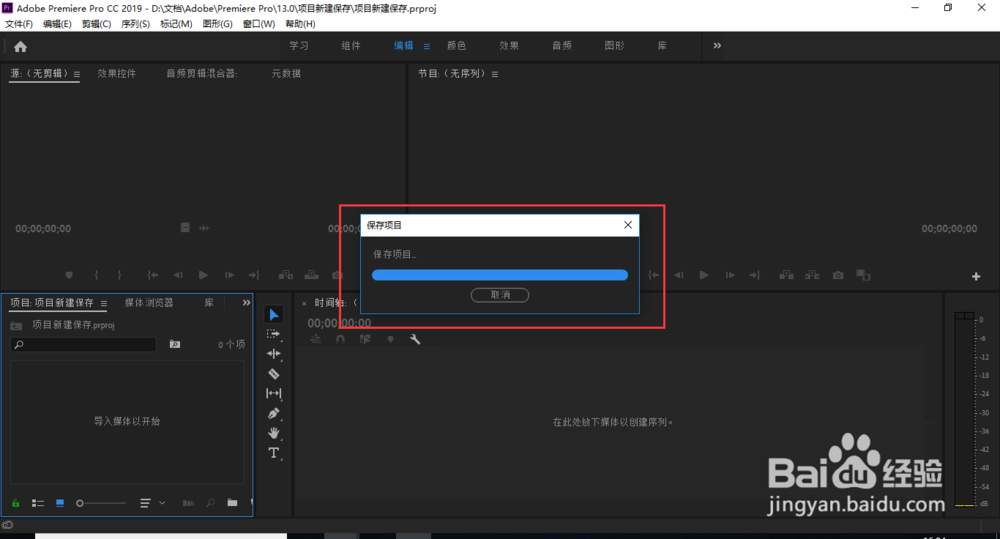Click program monitor lift icon
This screenshot has height=539, width=1000.
click(786, 275)
